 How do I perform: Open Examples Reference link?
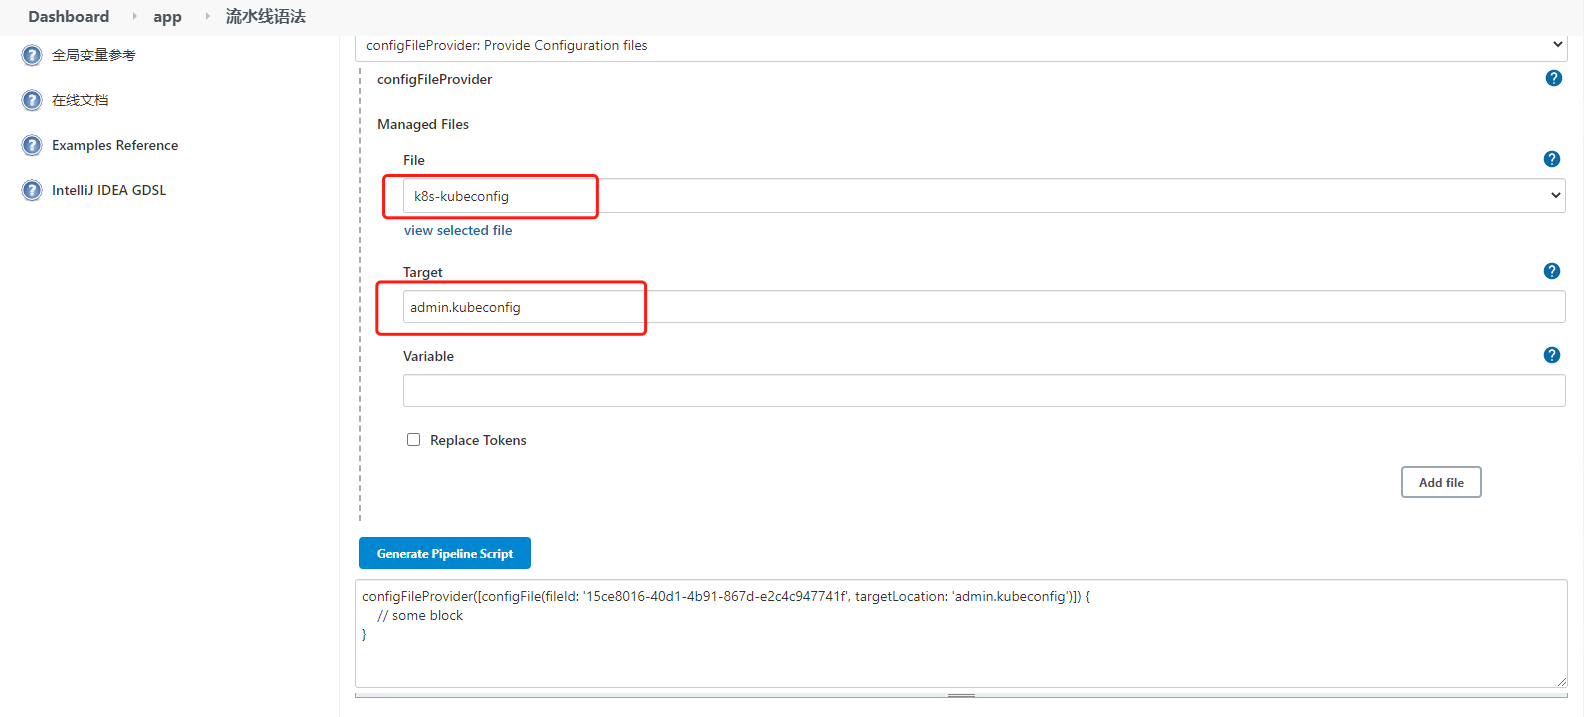[115, 145]
